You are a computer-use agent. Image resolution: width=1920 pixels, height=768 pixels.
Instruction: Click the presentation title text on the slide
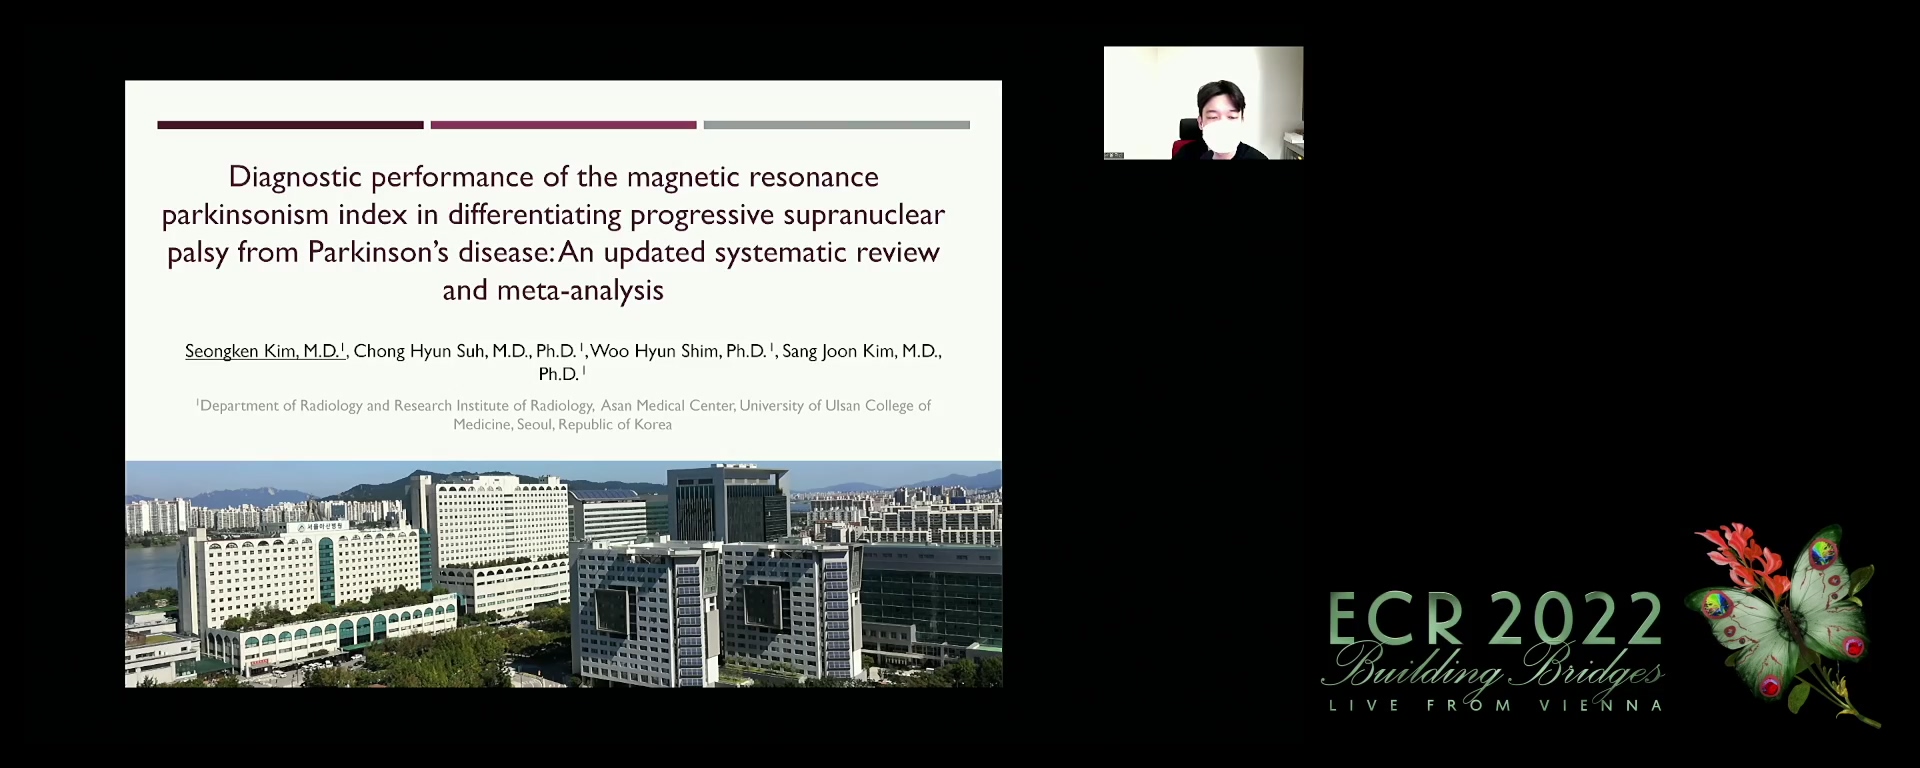[553, 233]
